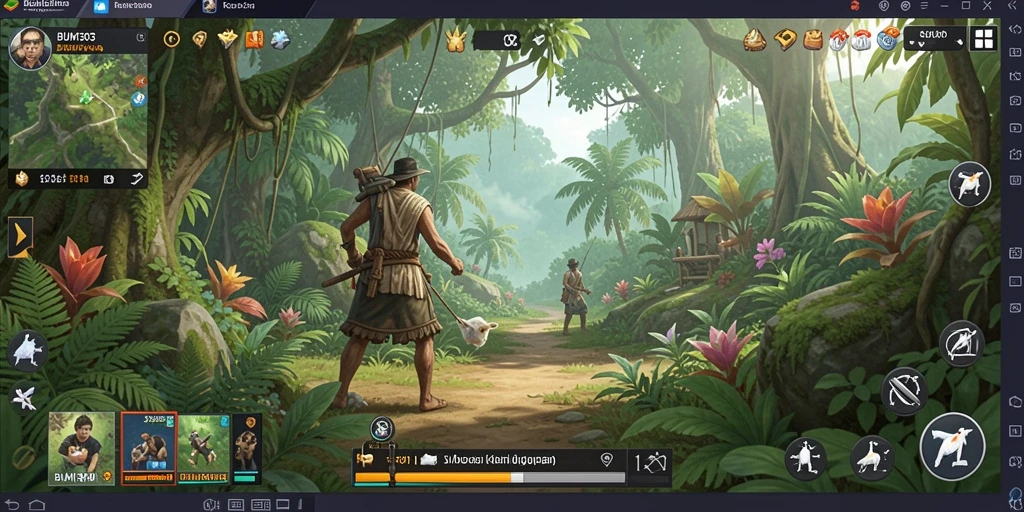The image size is (1024, 512).
Task: Click the red marker on the minimap
Action: 140,81
